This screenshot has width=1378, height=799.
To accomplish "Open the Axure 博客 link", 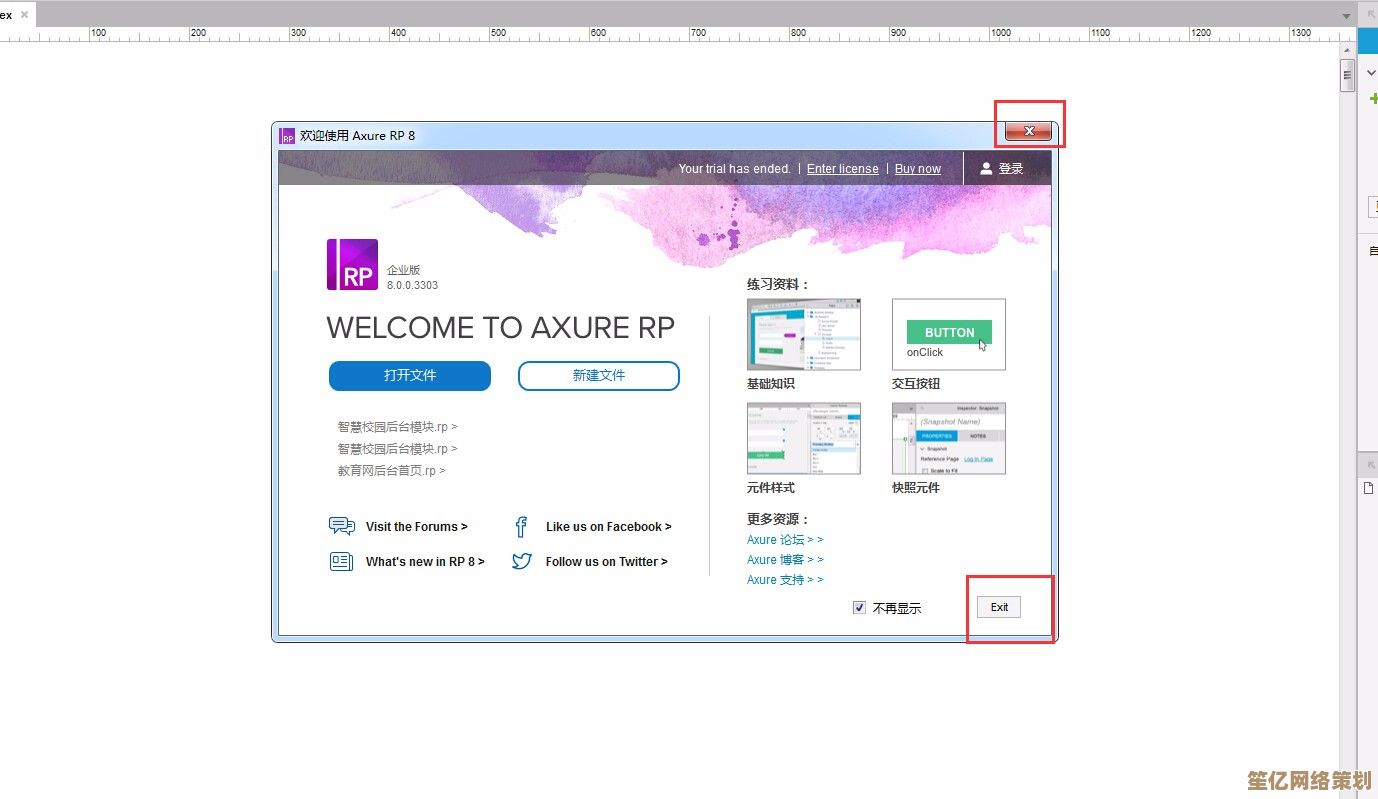I will [785, 560].
